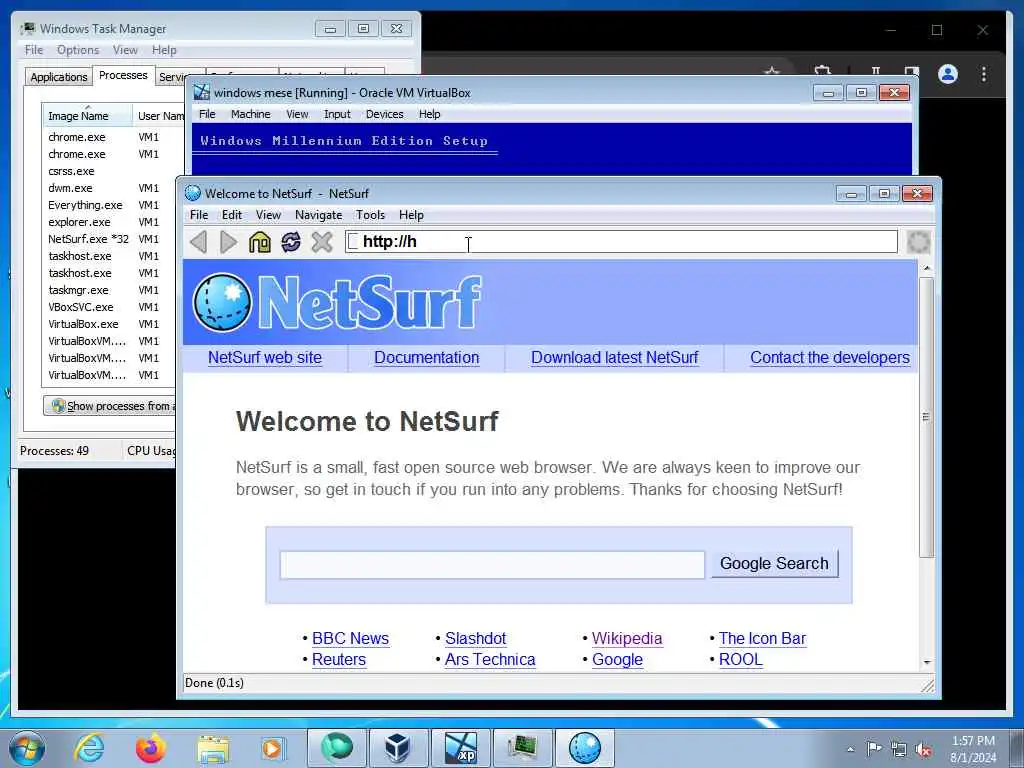The image size is (1024, 768).
Task: Switch to Task Manager Applications tab
Action: [x=59, y=76]
